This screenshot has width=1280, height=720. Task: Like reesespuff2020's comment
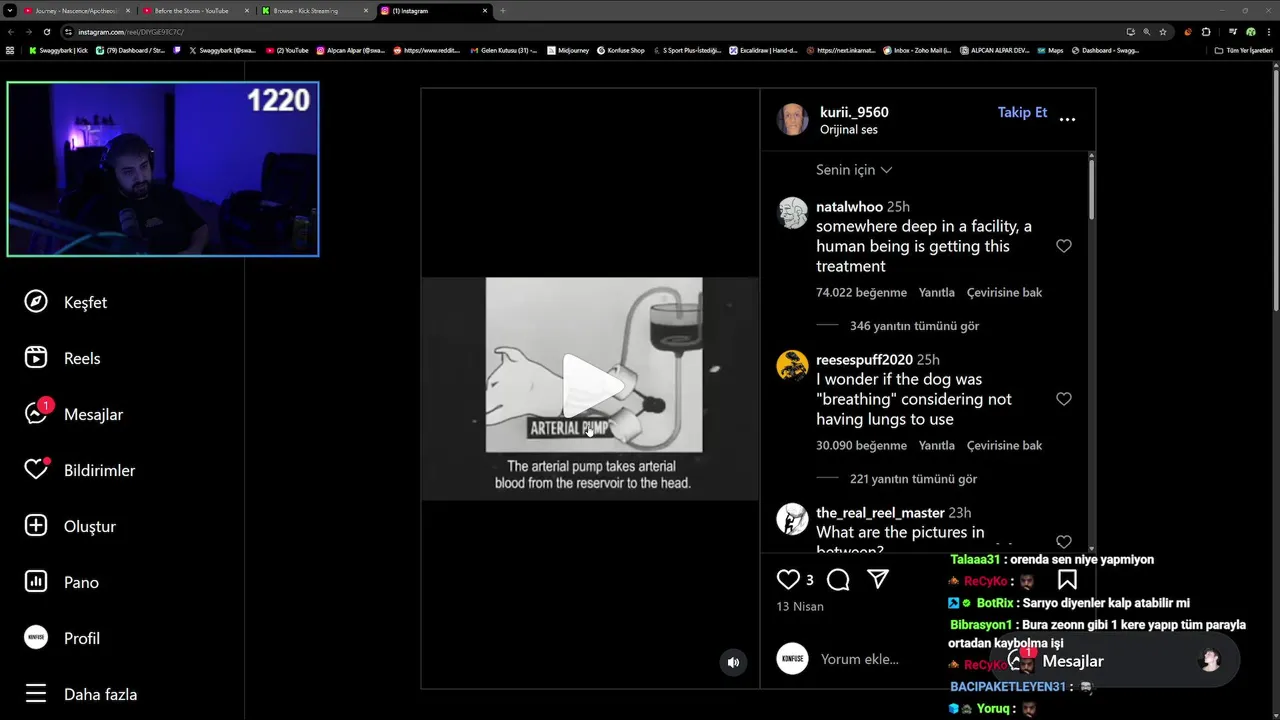pyautogui.click(x=1064, y=399)
